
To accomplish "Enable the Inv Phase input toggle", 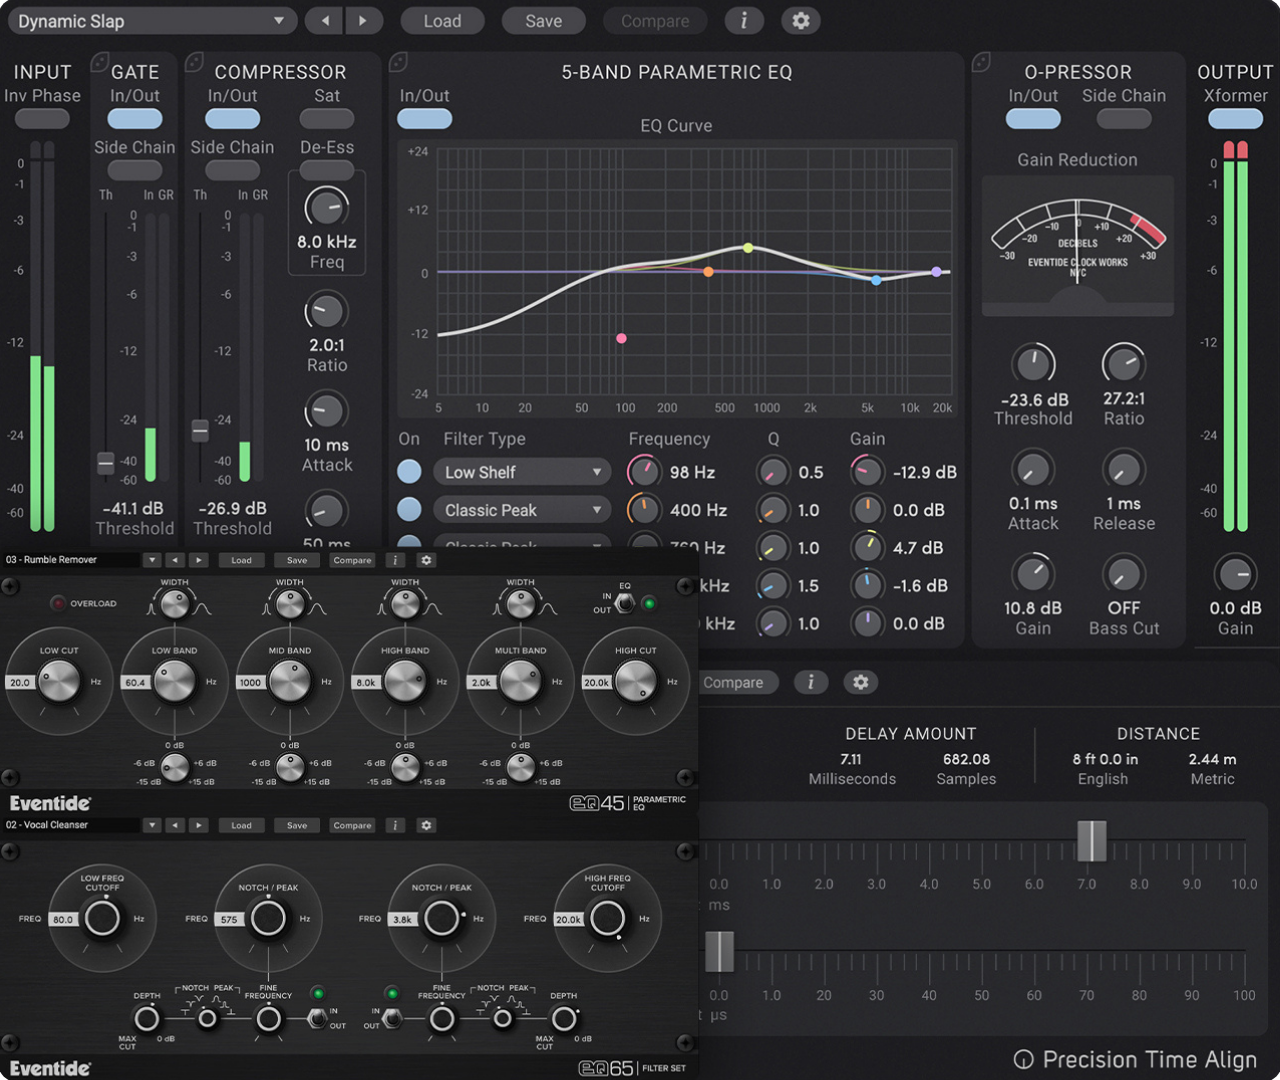I will click(42, 119).
